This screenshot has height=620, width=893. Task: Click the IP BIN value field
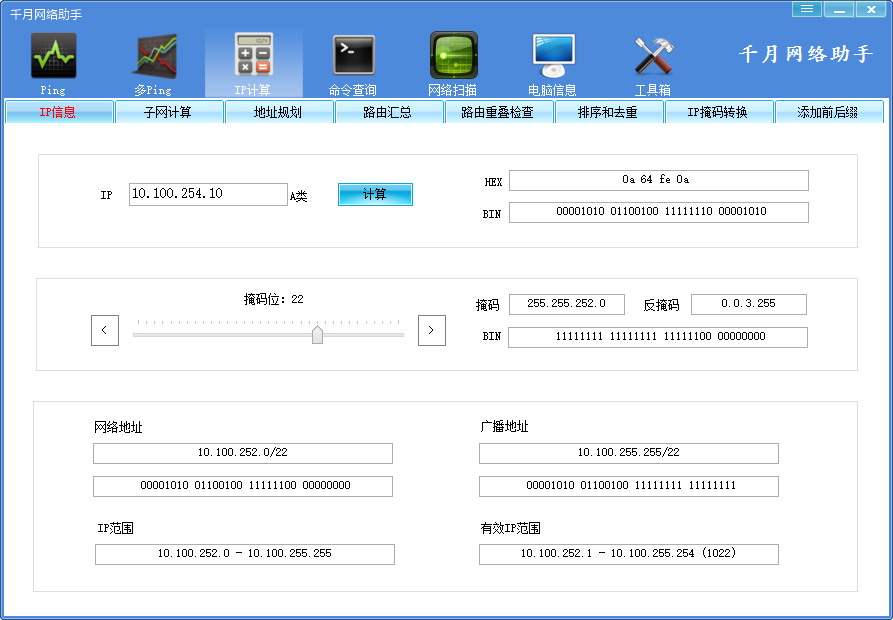(658, 212)
